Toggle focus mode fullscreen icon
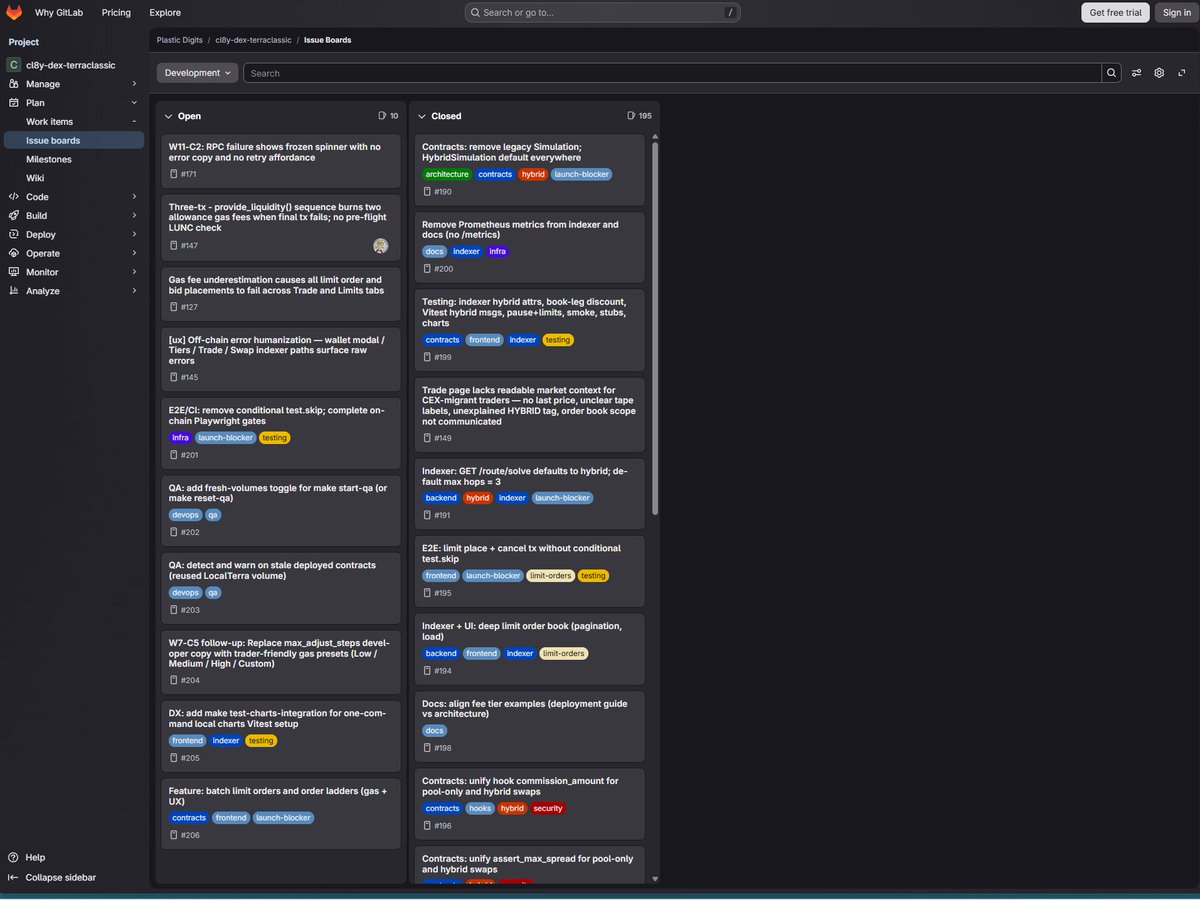Image resolution: width=1200 pixels, height=900 pixels. (1182, 73)
